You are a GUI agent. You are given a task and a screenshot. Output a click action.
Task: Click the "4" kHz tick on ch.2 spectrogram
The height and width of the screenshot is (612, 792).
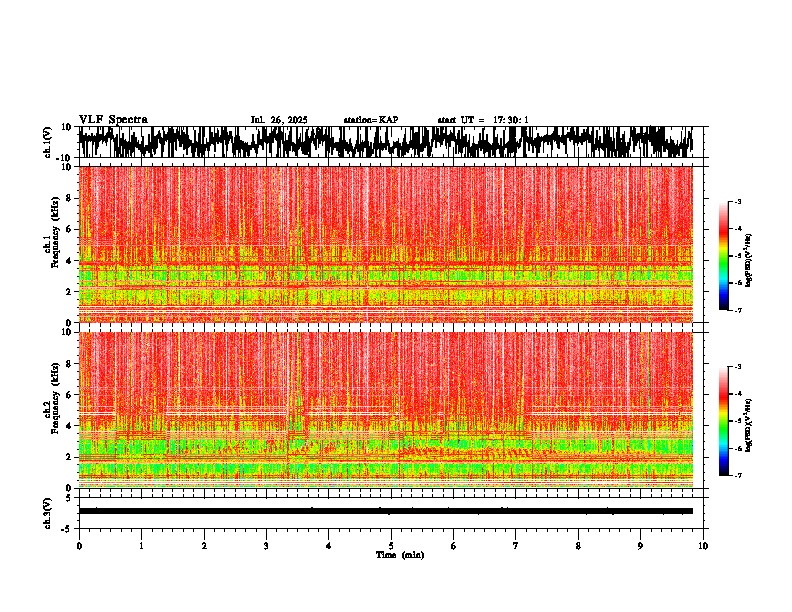tap(69, 426)
